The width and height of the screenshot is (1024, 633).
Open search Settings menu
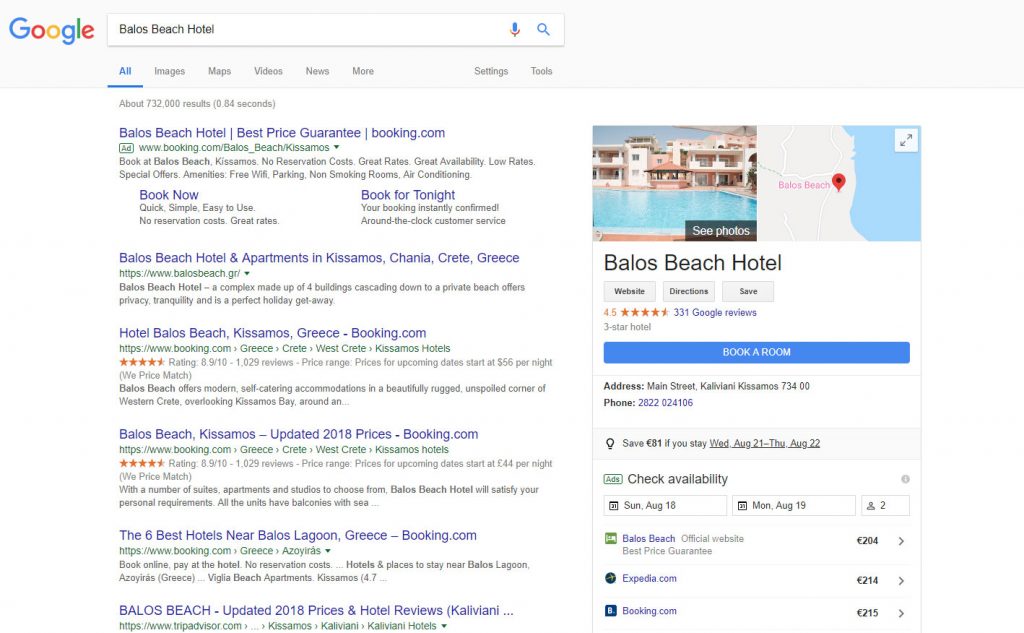(490, 71)
